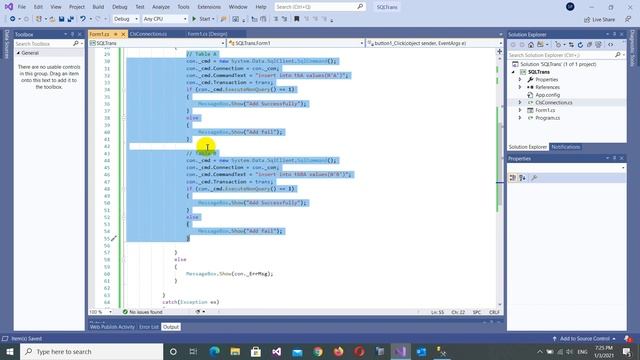The height and width of the screenshot is (360, 640).
Task: Click the Collapse All icon in Solution Explorer
Action: point(589,44)
